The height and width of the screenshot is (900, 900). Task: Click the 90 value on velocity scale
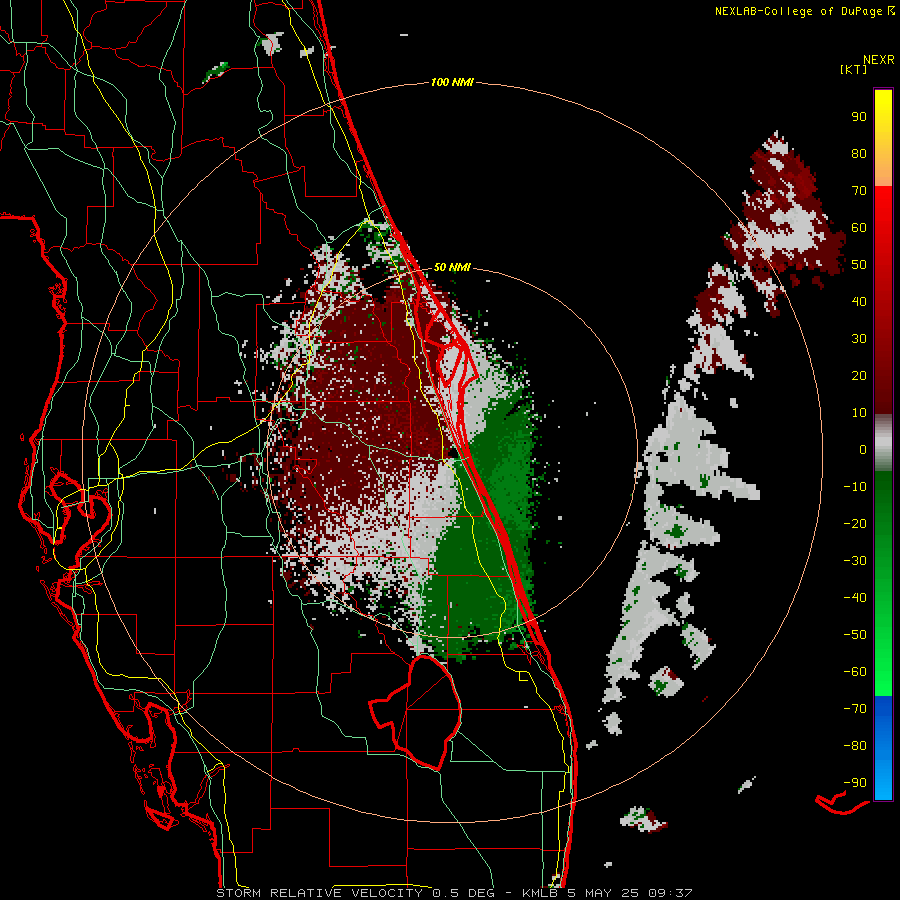[x=859, y=117]
